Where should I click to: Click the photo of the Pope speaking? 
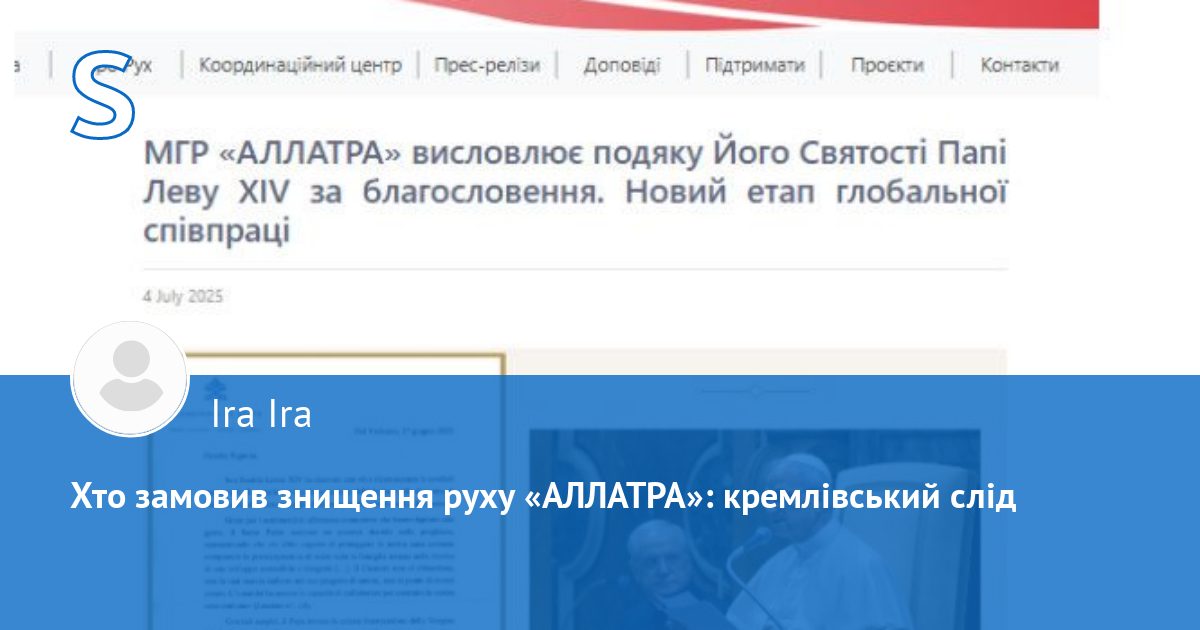point(755,530)
